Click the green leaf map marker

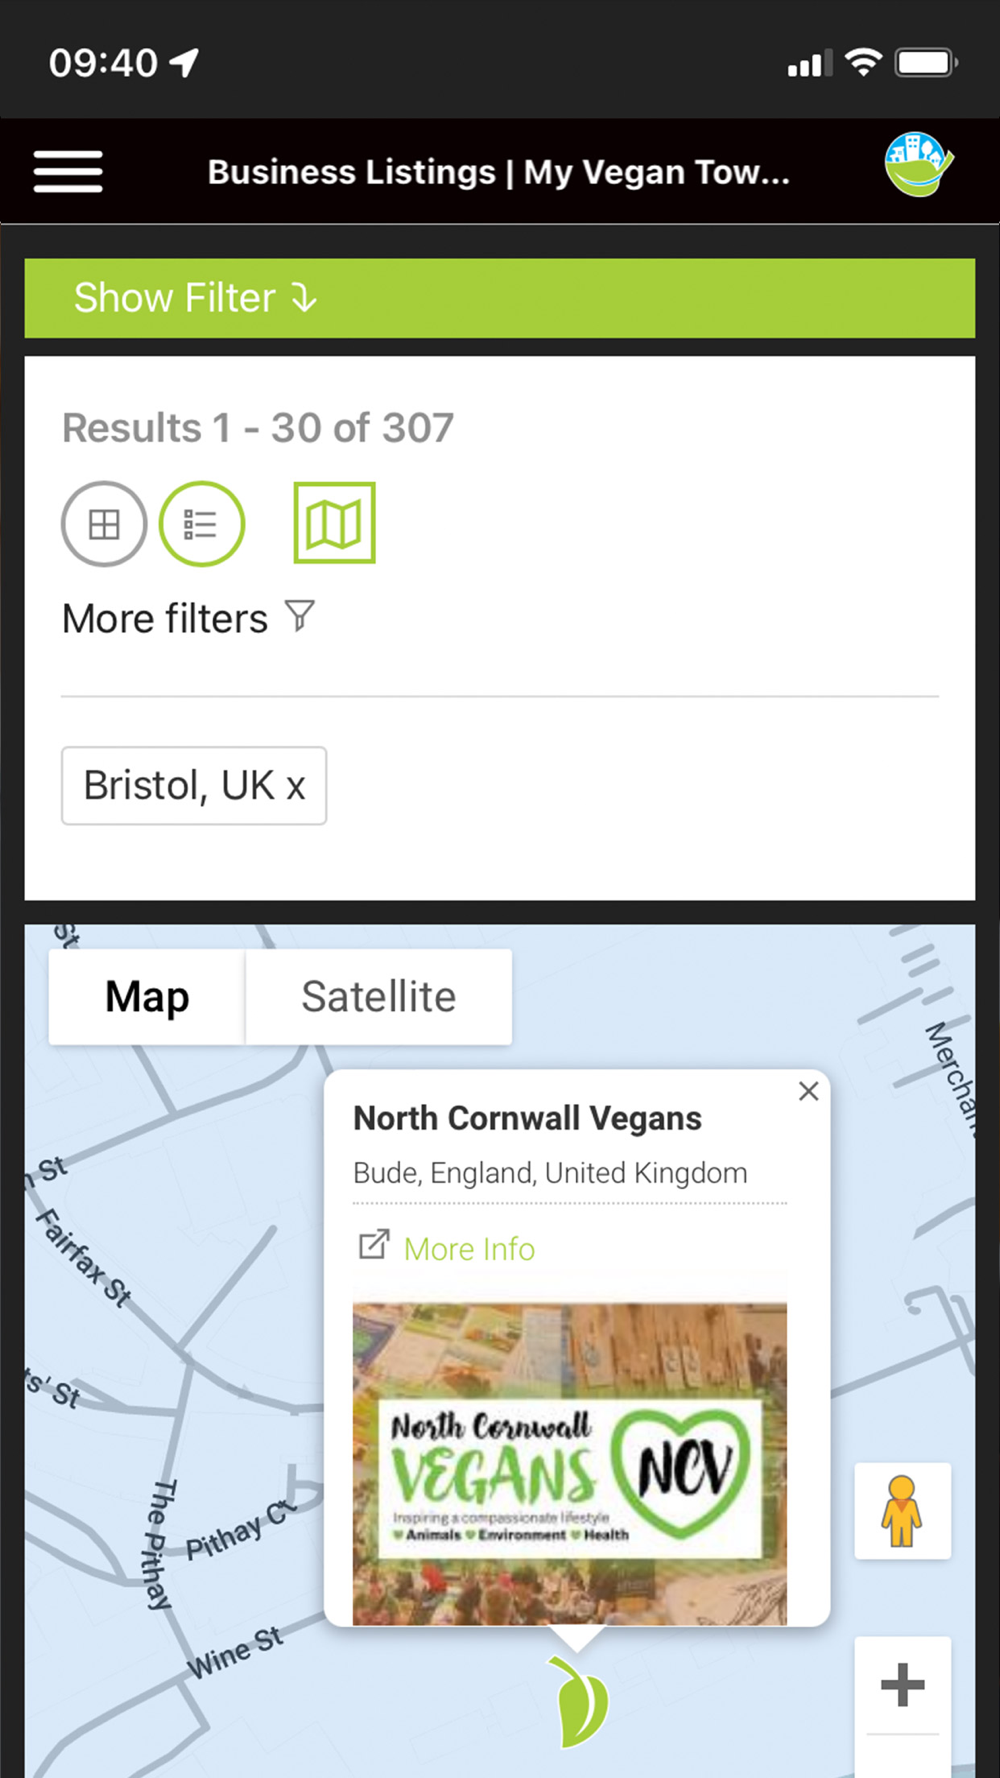(580, 1702)
